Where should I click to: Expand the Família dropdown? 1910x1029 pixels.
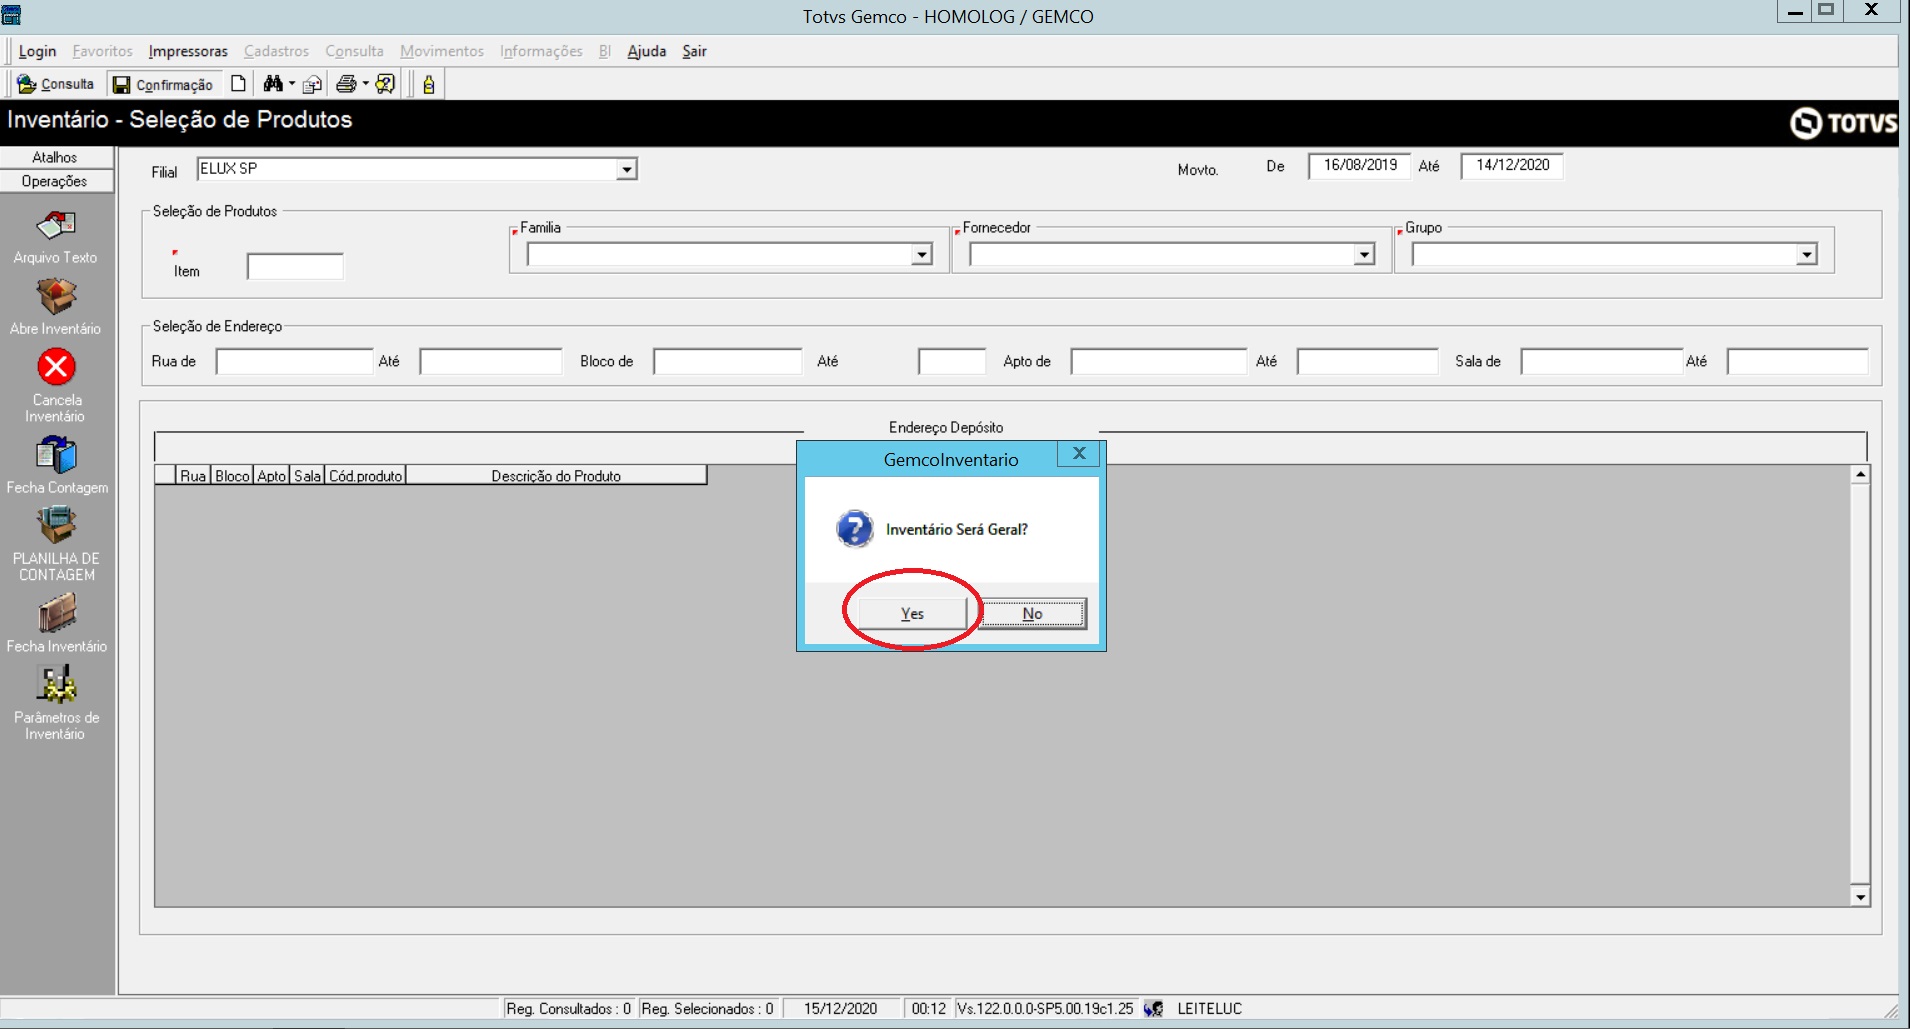(x=922, y=255)
